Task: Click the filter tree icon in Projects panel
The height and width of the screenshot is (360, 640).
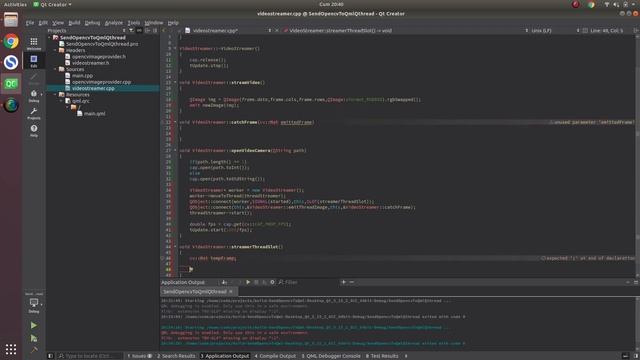Action: tap(131, 31)
